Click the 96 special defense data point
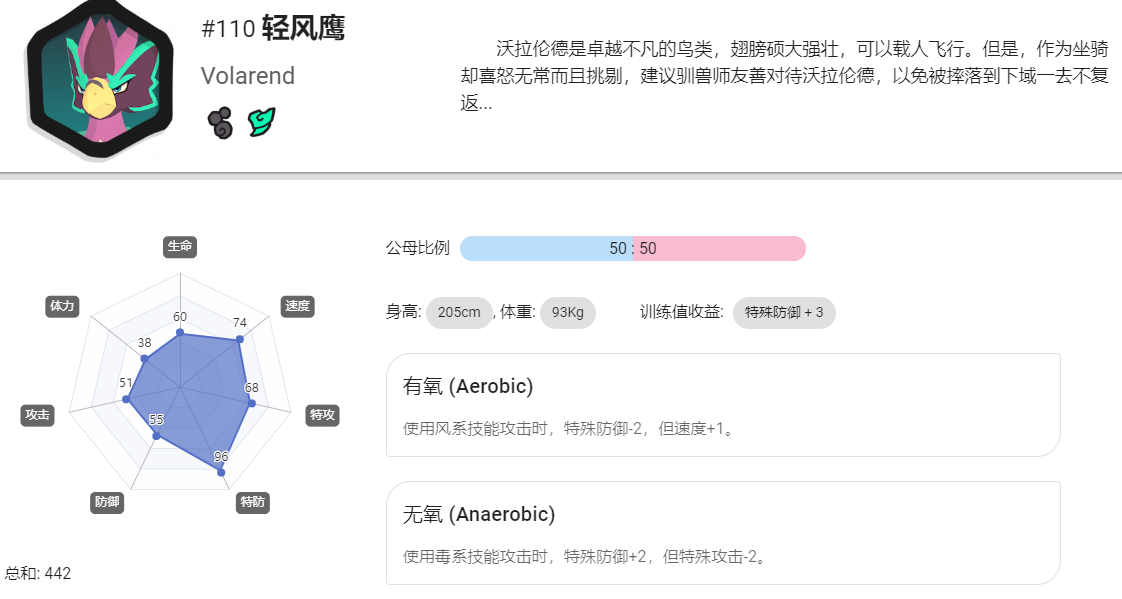1122x599 pixels. point(221,472)
